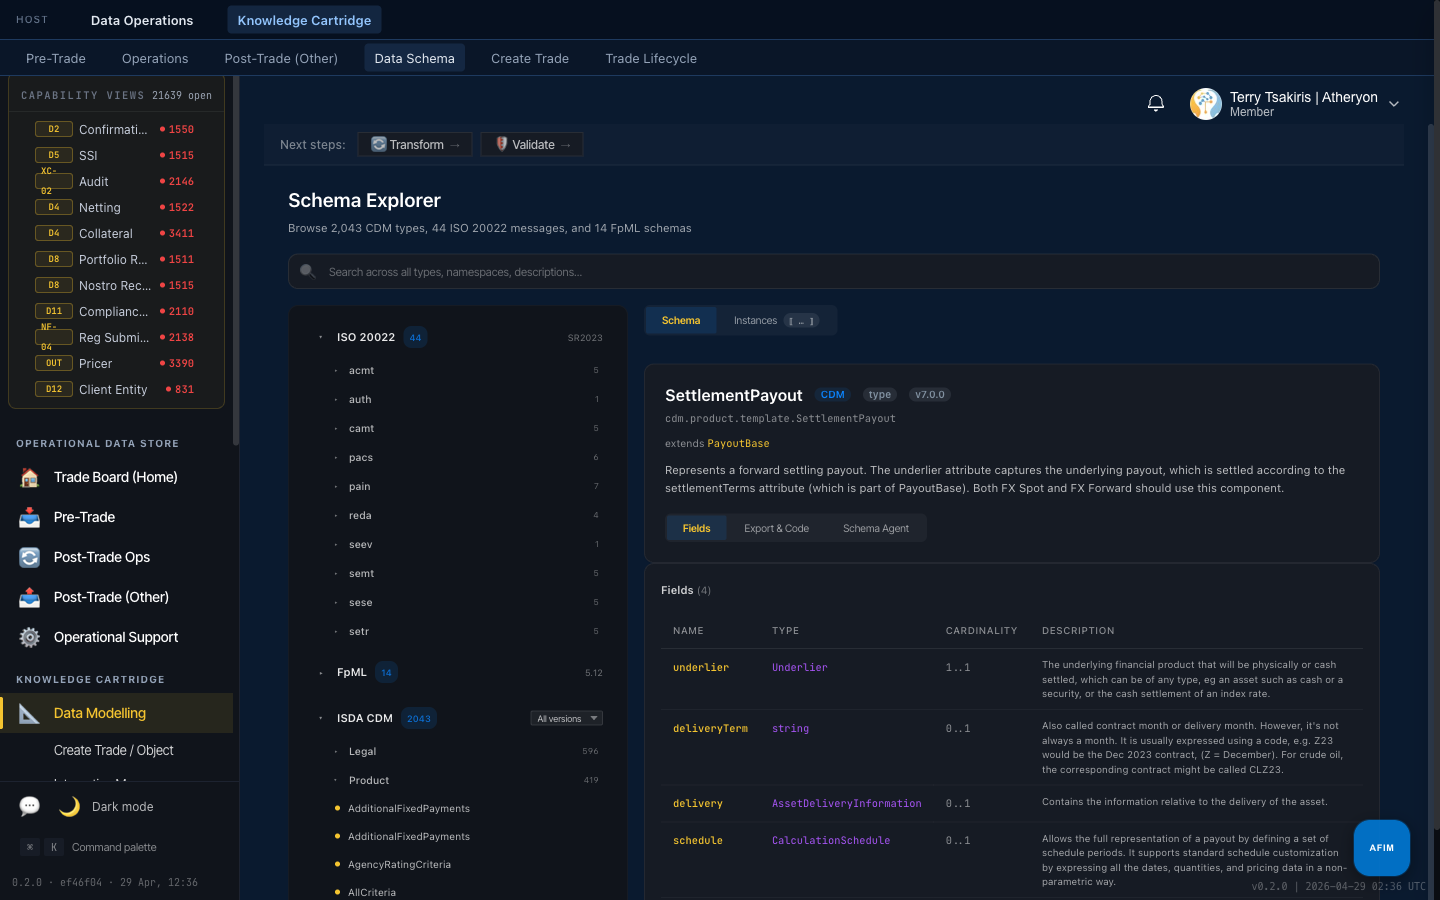Open the Data Schema tab
The height and width of the screenshot is (900, 1440).
[414, 58]
